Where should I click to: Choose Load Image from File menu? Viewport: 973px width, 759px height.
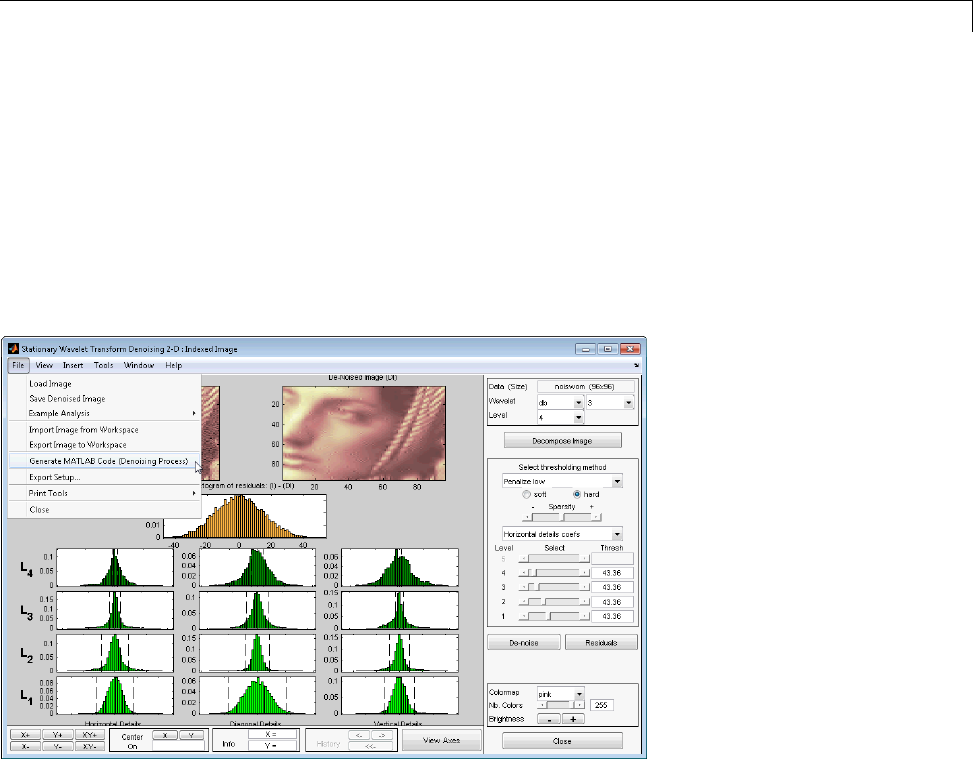click(104, 384)
